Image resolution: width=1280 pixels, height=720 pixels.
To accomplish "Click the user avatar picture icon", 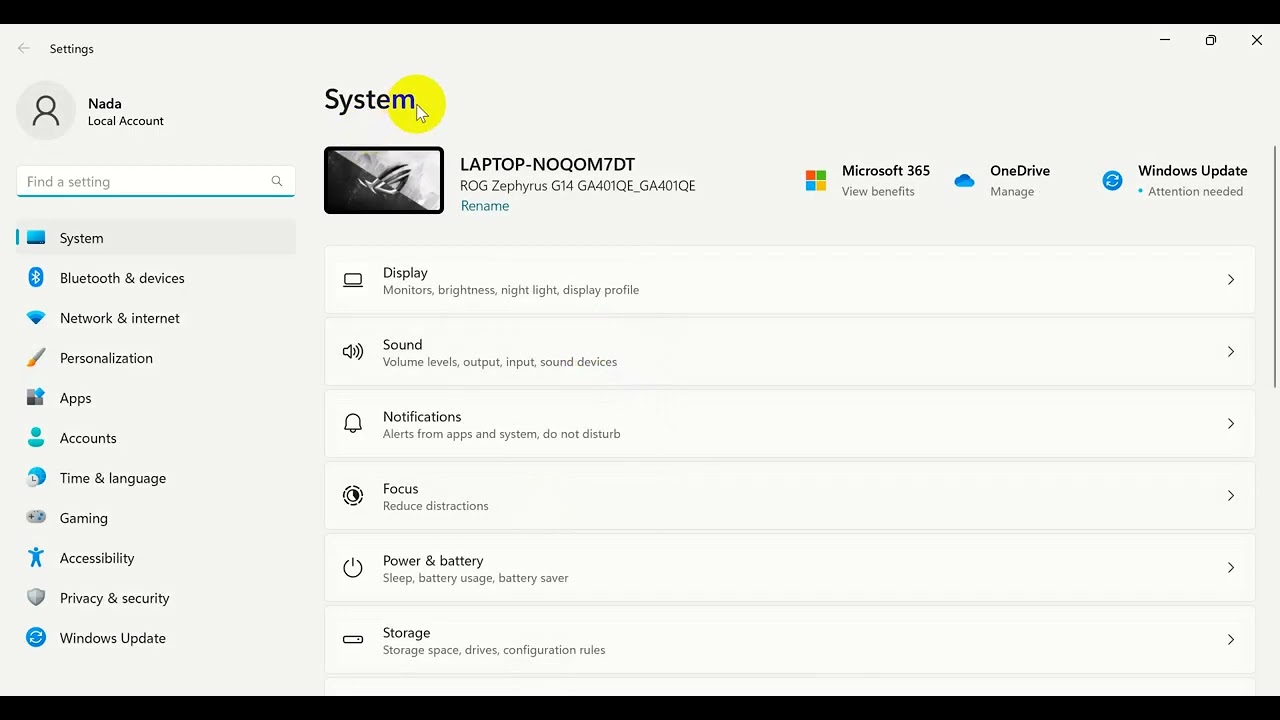I will point(46,110).
